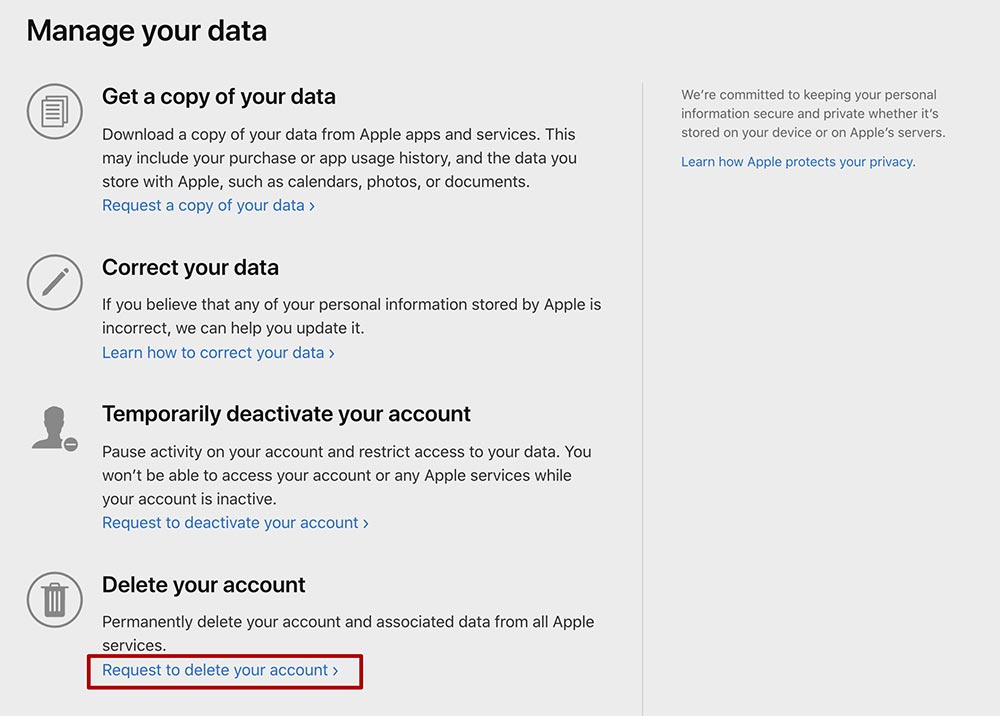Image resolution: width=1000 pixels, height=716 pixels.
Task: Click chevron after delete your account link
Action: click(335, 671)
